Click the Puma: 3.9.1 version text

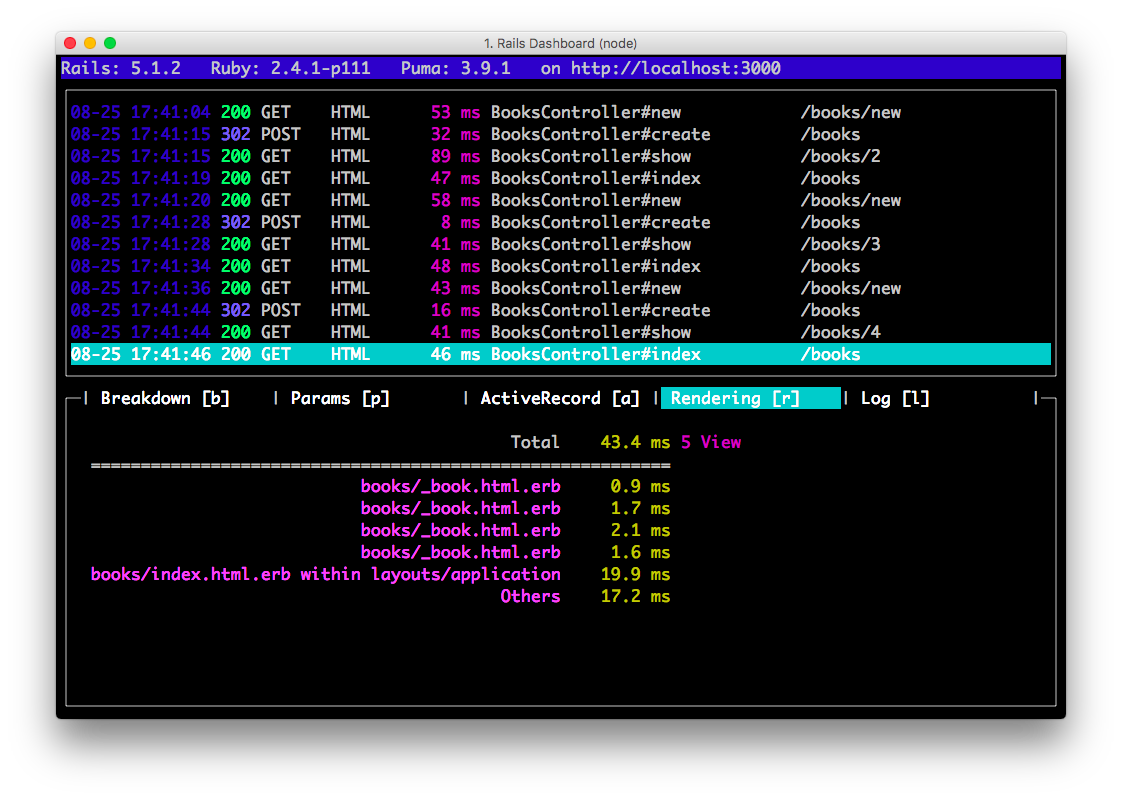(x=456, y=69)
